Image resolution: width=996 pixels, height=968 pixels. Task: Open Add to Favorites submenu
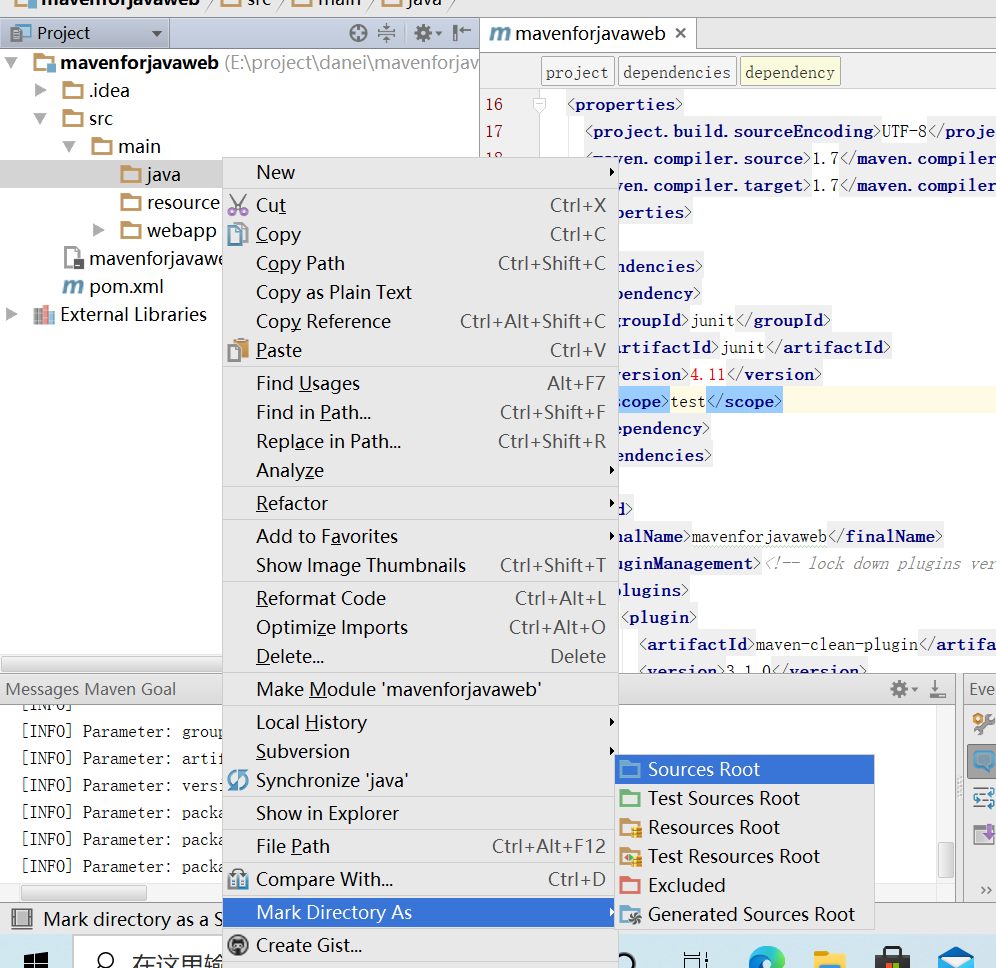pyautogui.click(x=421, y=536)
